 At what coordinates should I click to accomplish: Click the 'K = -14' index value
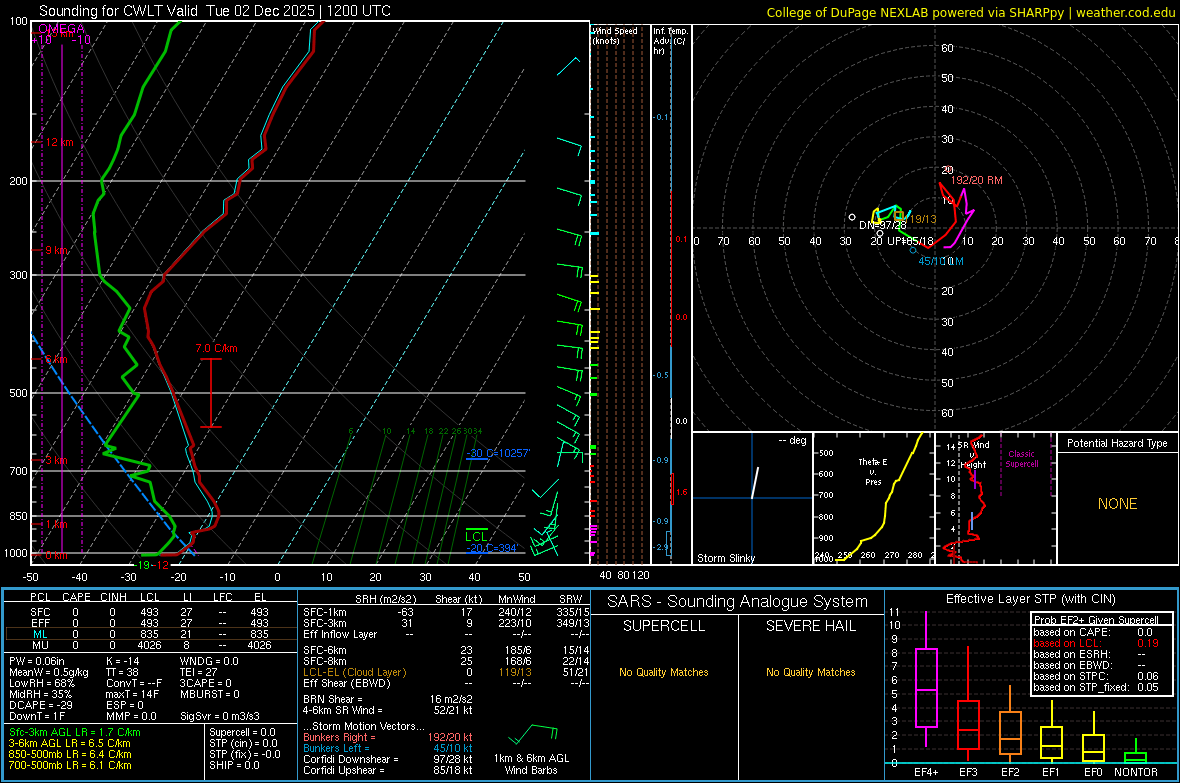point(123,661)
